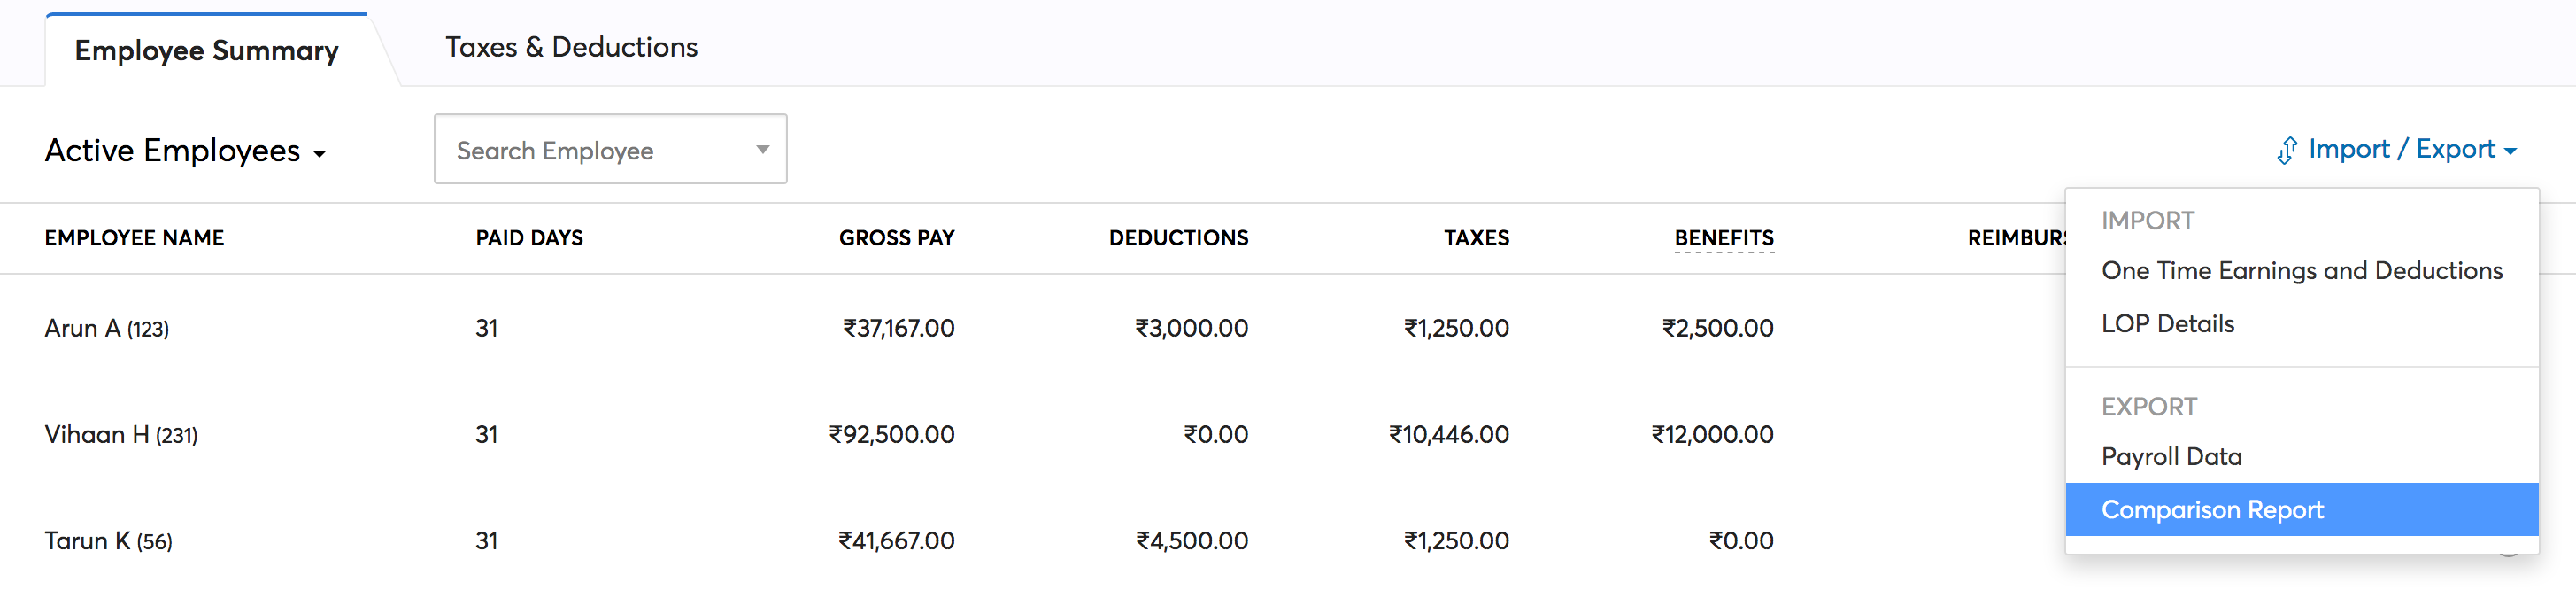The width and height of the screenshot is (2576, 590).
Task: Click the Taxes column header
Action: pyautogui.click(x=1476, y=238)
